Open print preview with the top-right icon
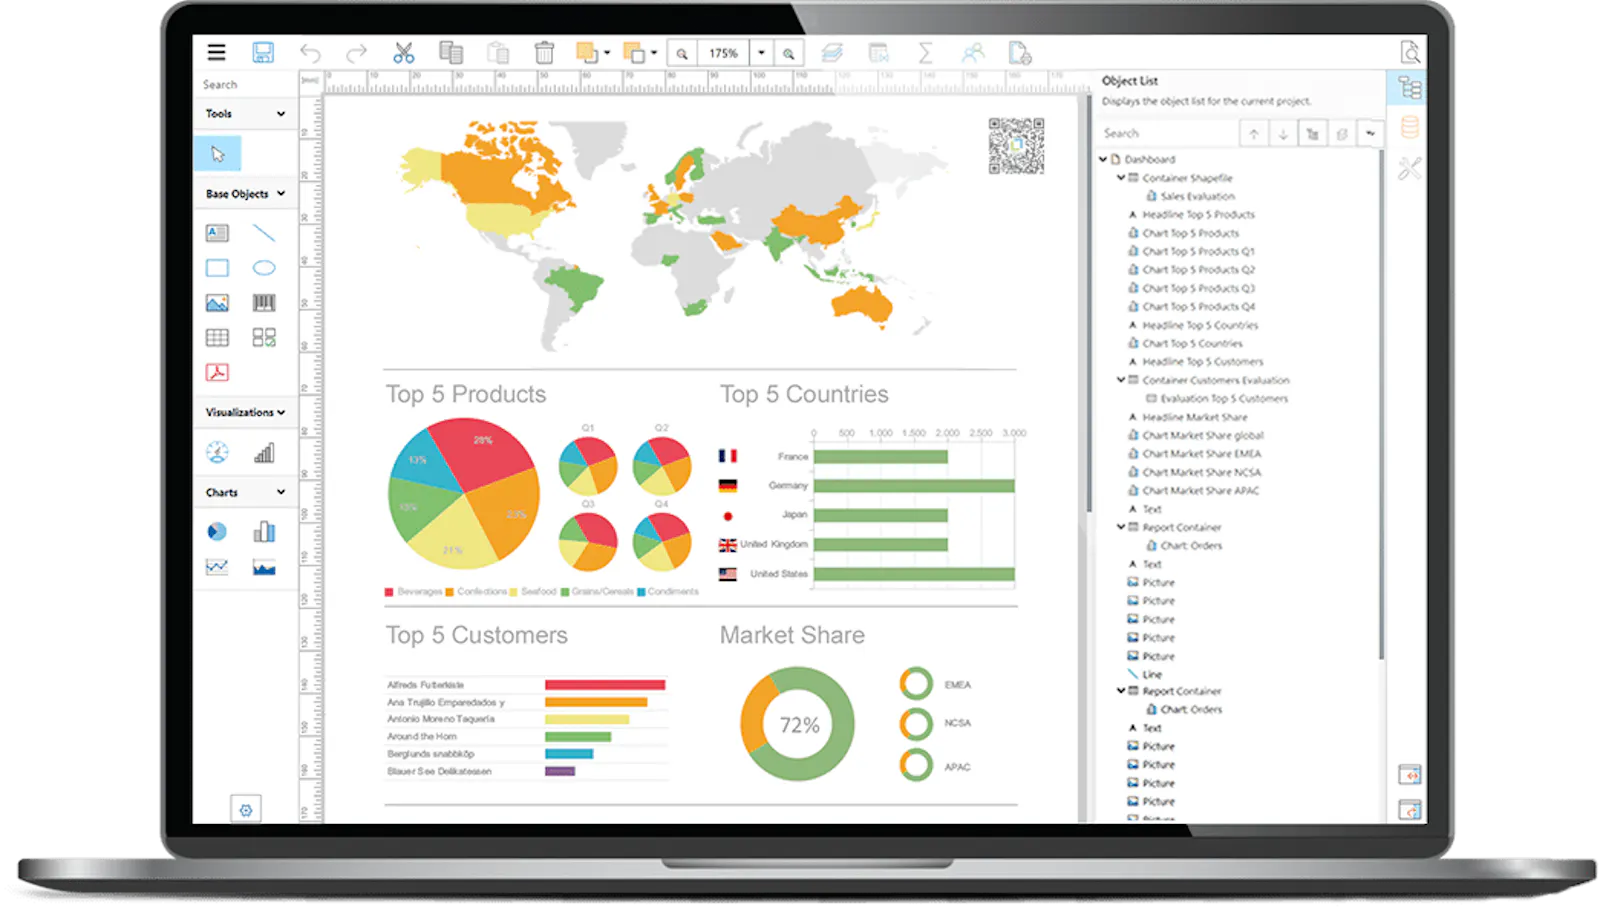The width and height of the screenshot is (1600, 920). (x=1410, y=52)
